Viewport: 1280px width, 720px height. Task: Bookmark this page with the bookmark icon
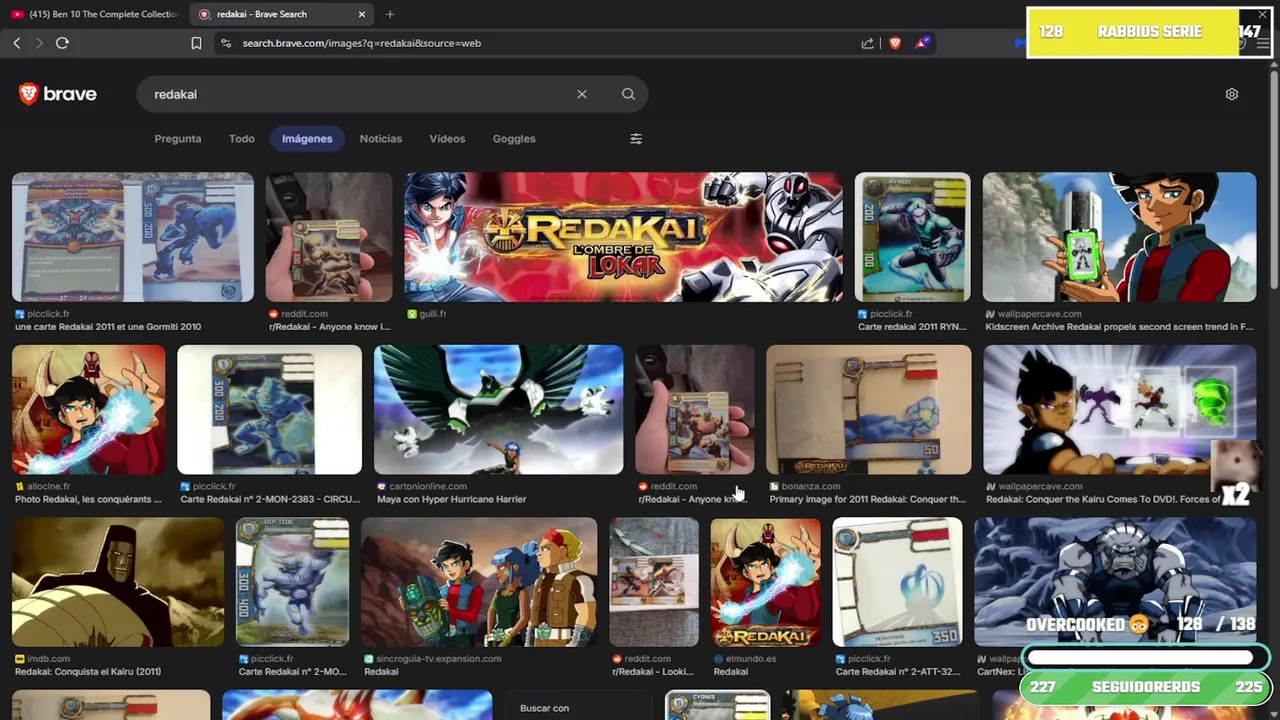tap(196, 43)
